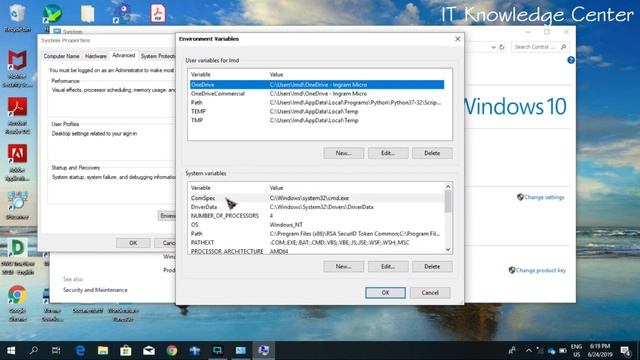Click Edit under User variables
640x360 pixels.
(x=388, y=153)
